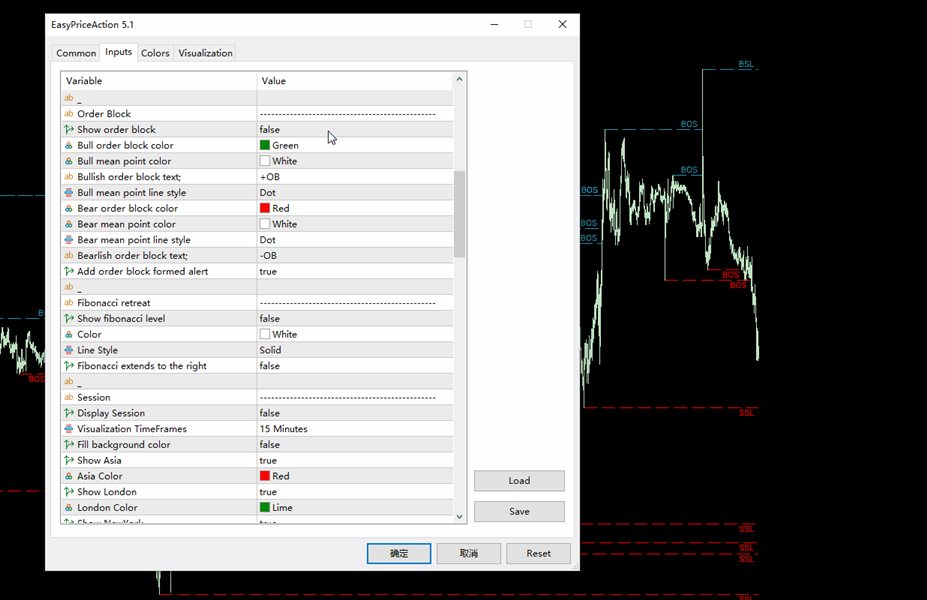Image resolution: width=927 pixels, height=600 pixels.
Task: Open the Visualization TimeFrames 15 Minutes dropdown
Action: 354,429
